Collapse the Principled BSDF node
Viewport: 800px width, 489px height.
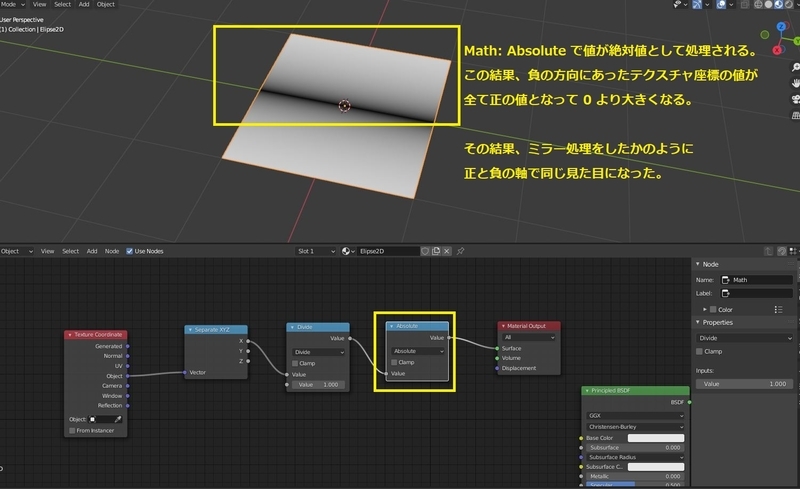[x=587, y=390]
